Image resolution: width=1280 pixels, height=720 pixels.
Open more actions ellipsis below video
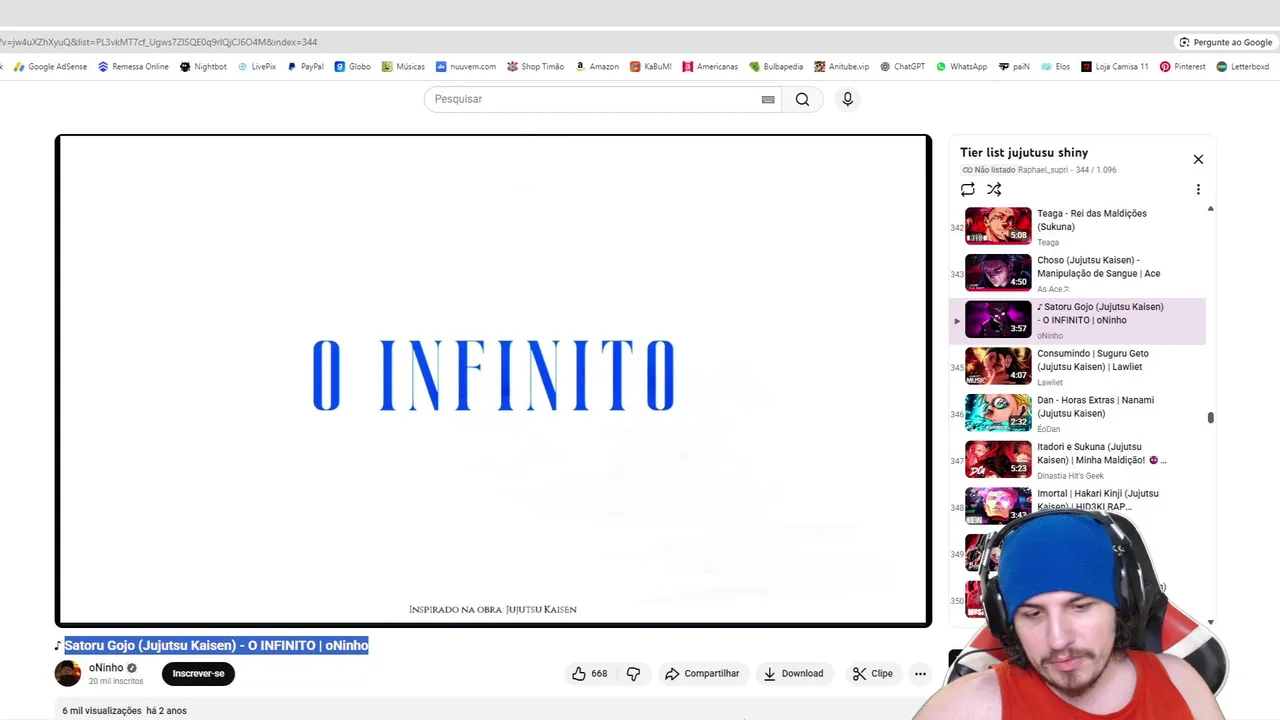[920, 674]
